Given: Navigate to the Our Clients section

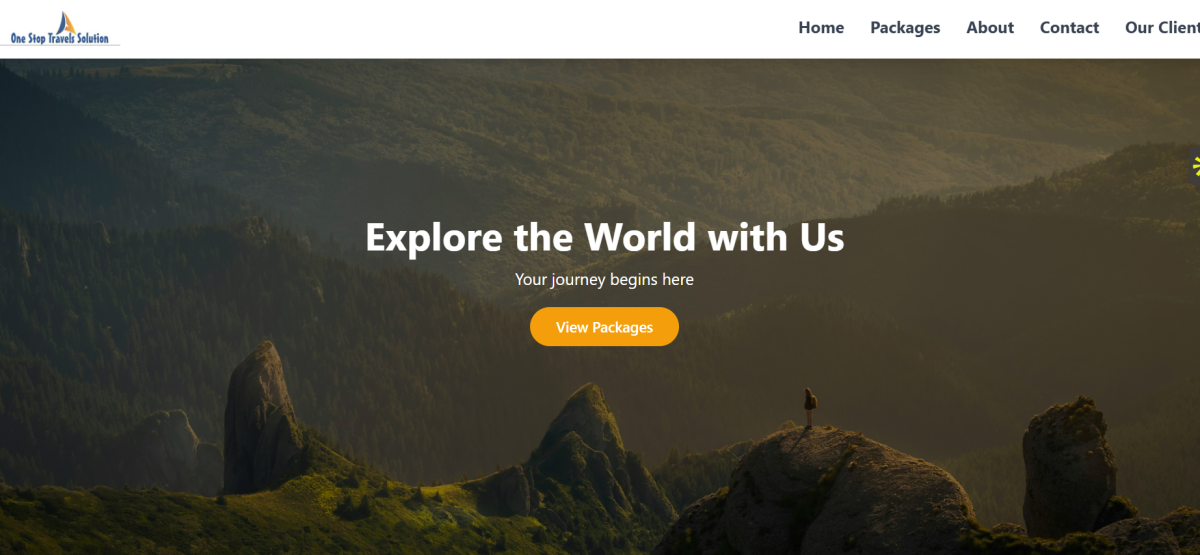Looking at the screenshot, I should 1162,28.
